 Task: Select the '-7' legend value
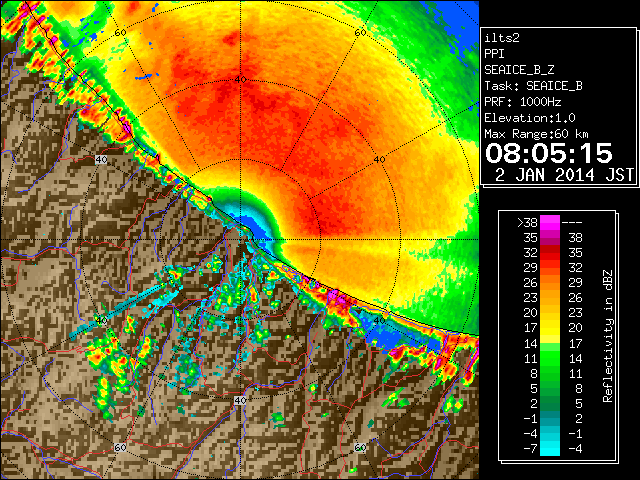coord(530,449)
